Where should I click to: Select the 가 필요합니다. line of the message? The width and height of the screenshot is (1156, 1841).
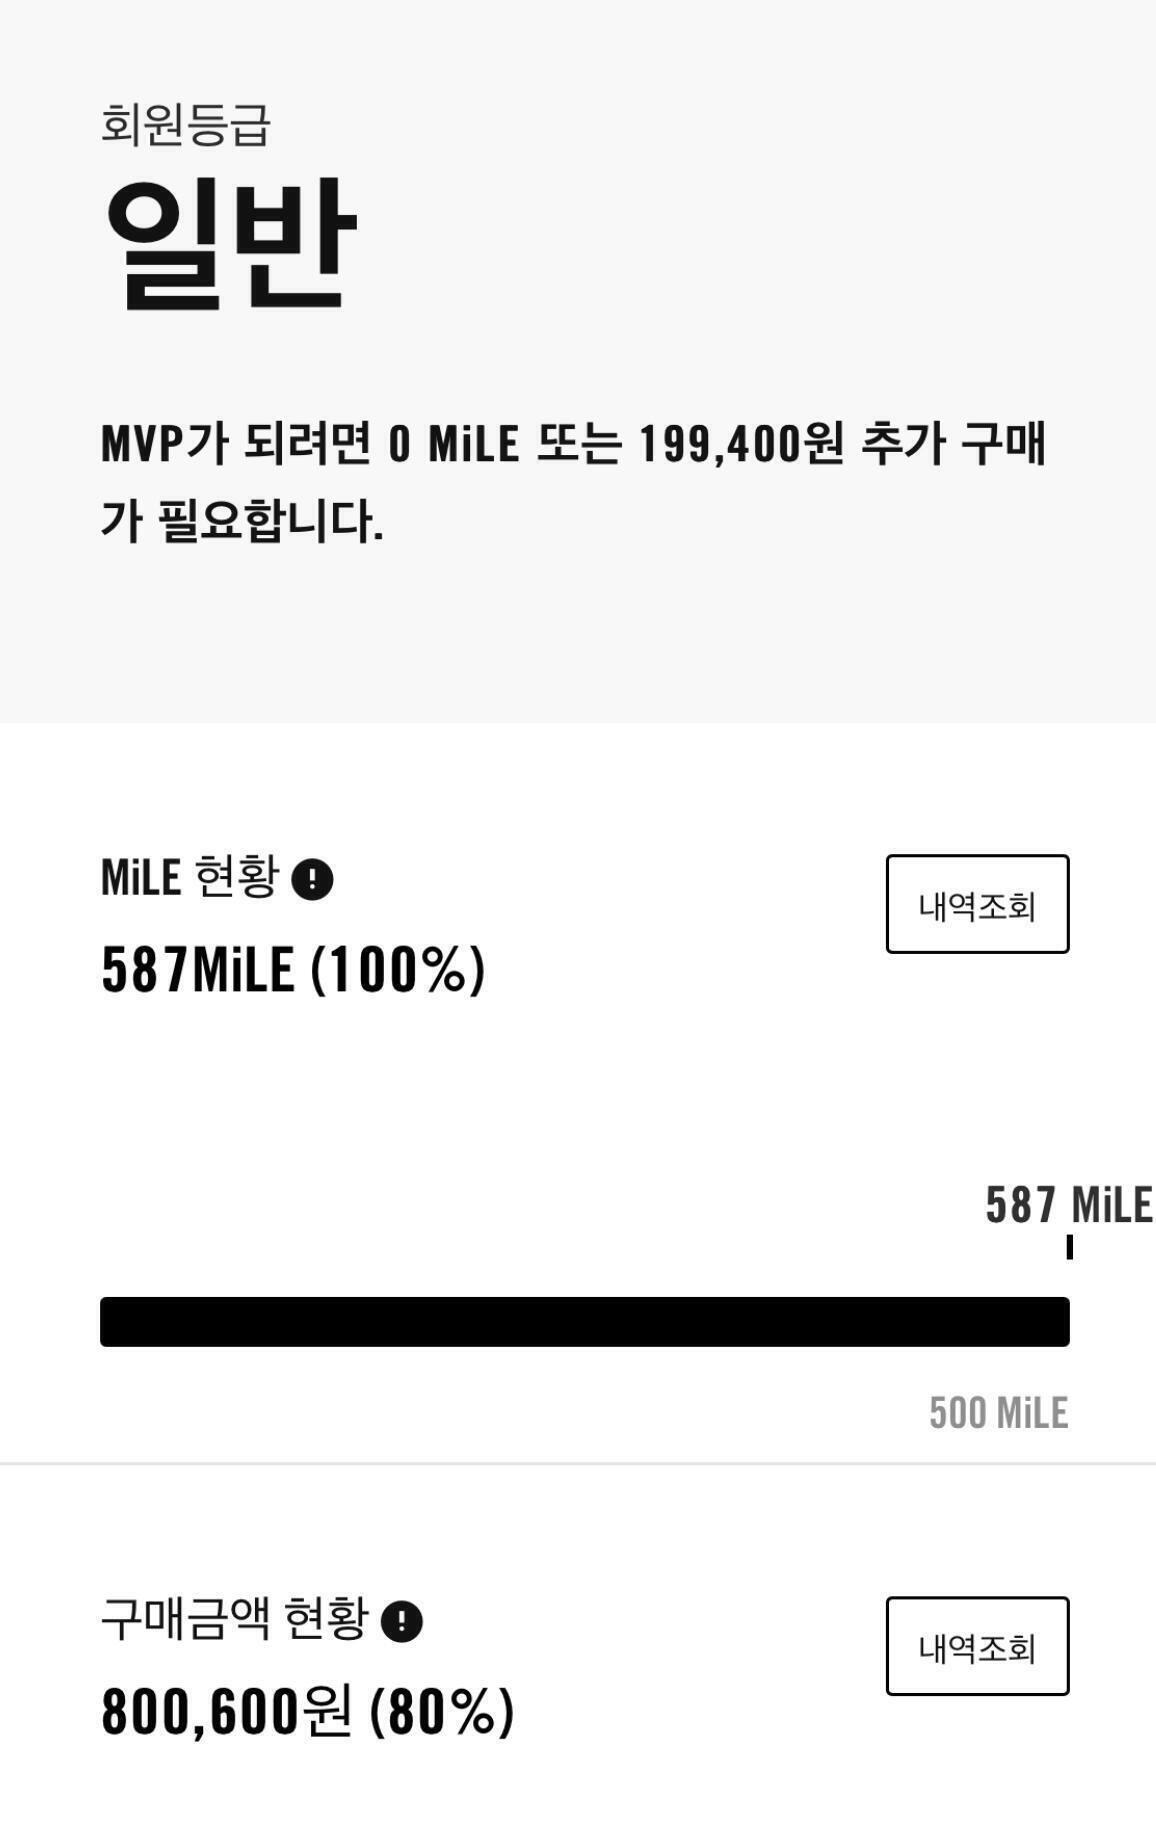242,520
